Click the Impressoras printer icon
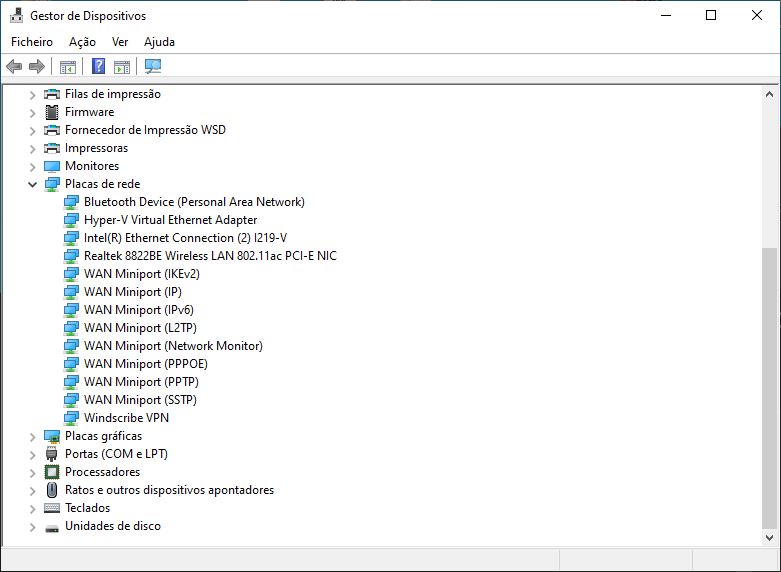This screenshot has height=572, width=781. click(x=52, y=148)
